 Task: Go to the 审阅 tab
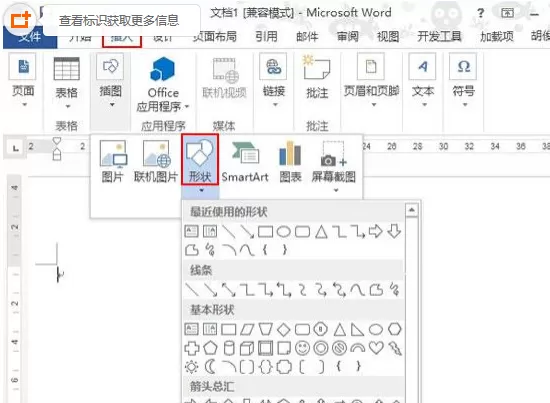tap(348, 36)
